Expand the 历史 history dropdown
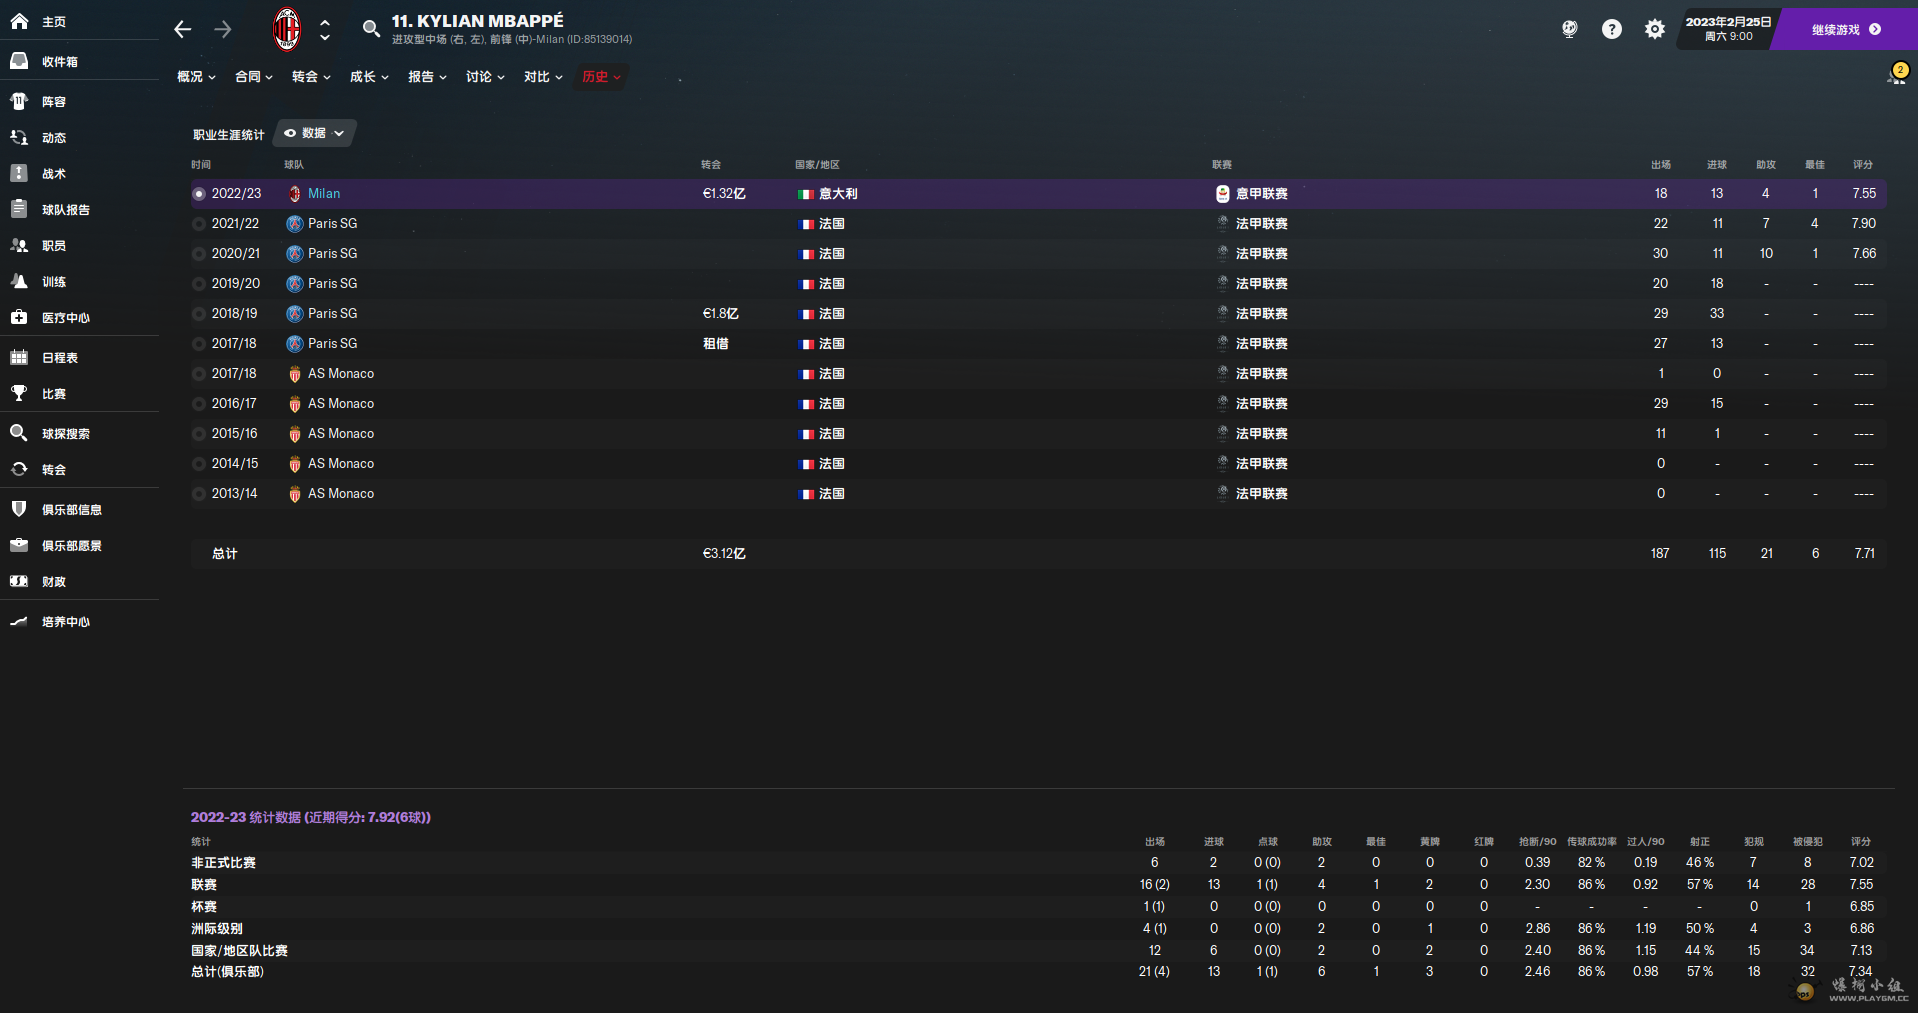This screenshot has width=1918, height=1013. (601, 77)
